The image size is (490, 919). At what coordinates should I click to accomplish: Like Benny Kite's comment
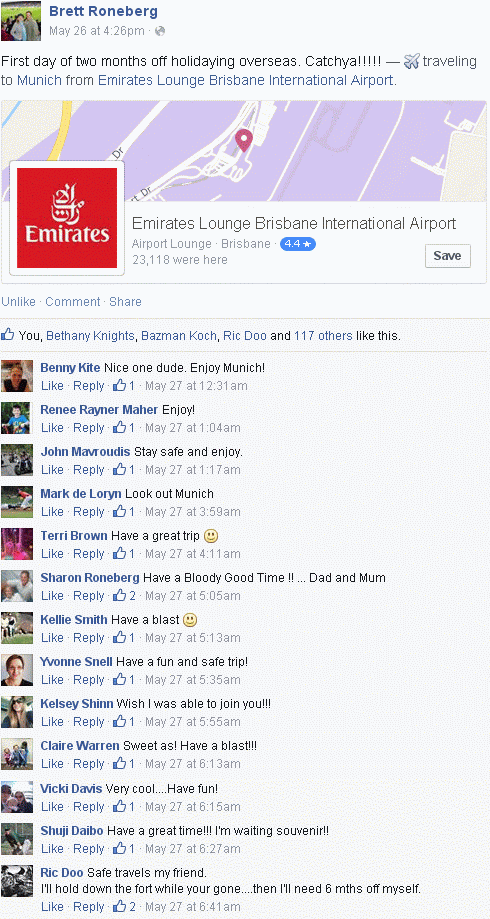[52, 386]
